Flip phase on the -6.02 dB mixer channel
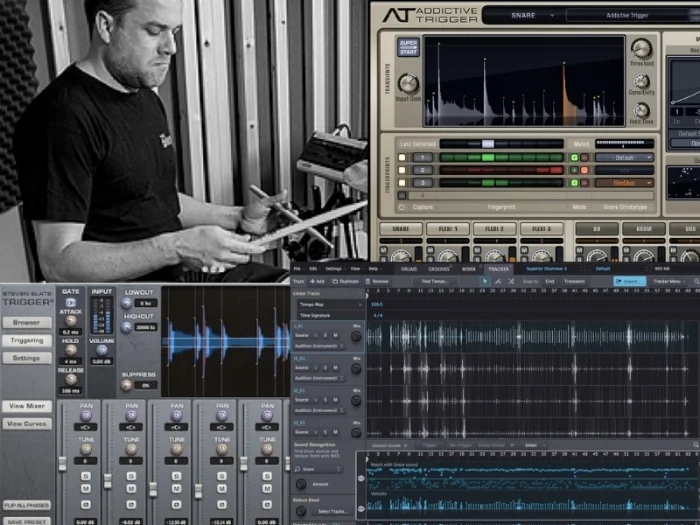 point(131,505)
